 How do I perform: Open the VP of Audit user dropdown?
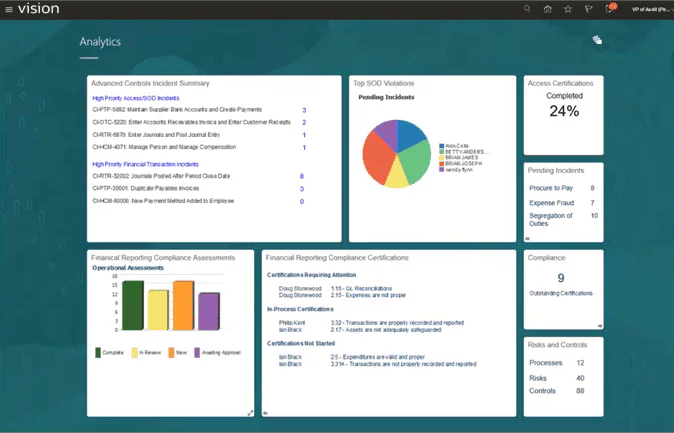click(x=650, y=9)
